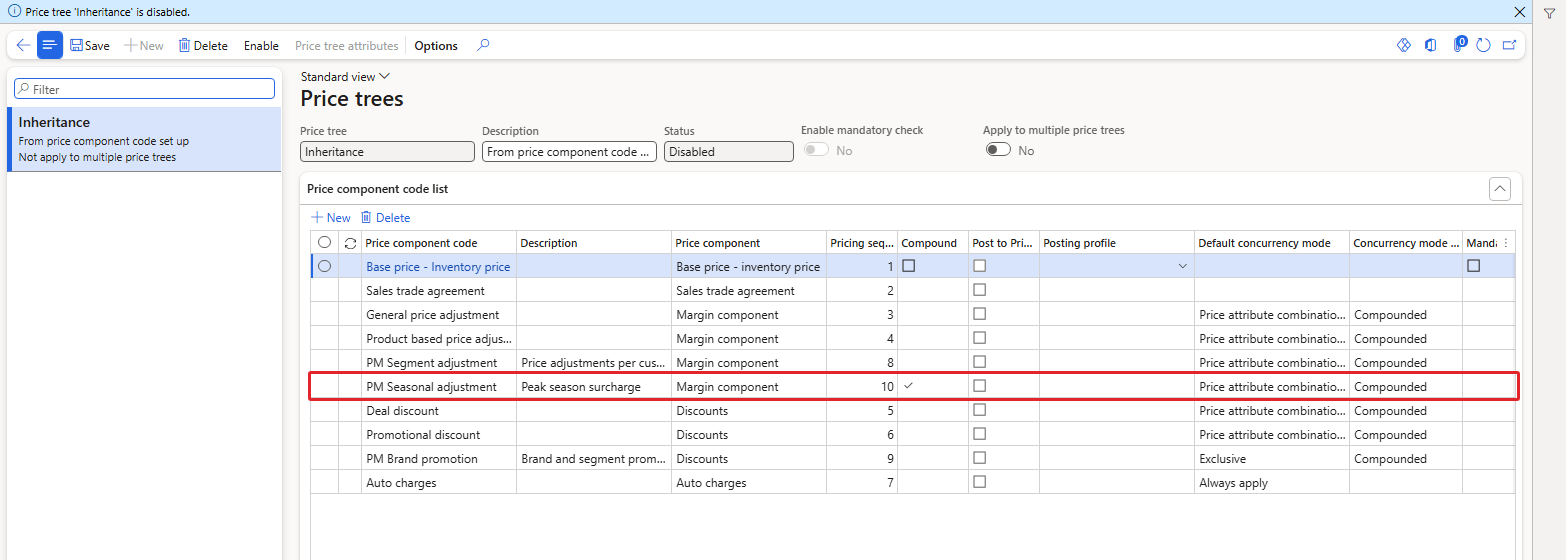Screen dimensions: 1566x560
Task: Go back with the arrow icon
Action: (x=23, y=45)
